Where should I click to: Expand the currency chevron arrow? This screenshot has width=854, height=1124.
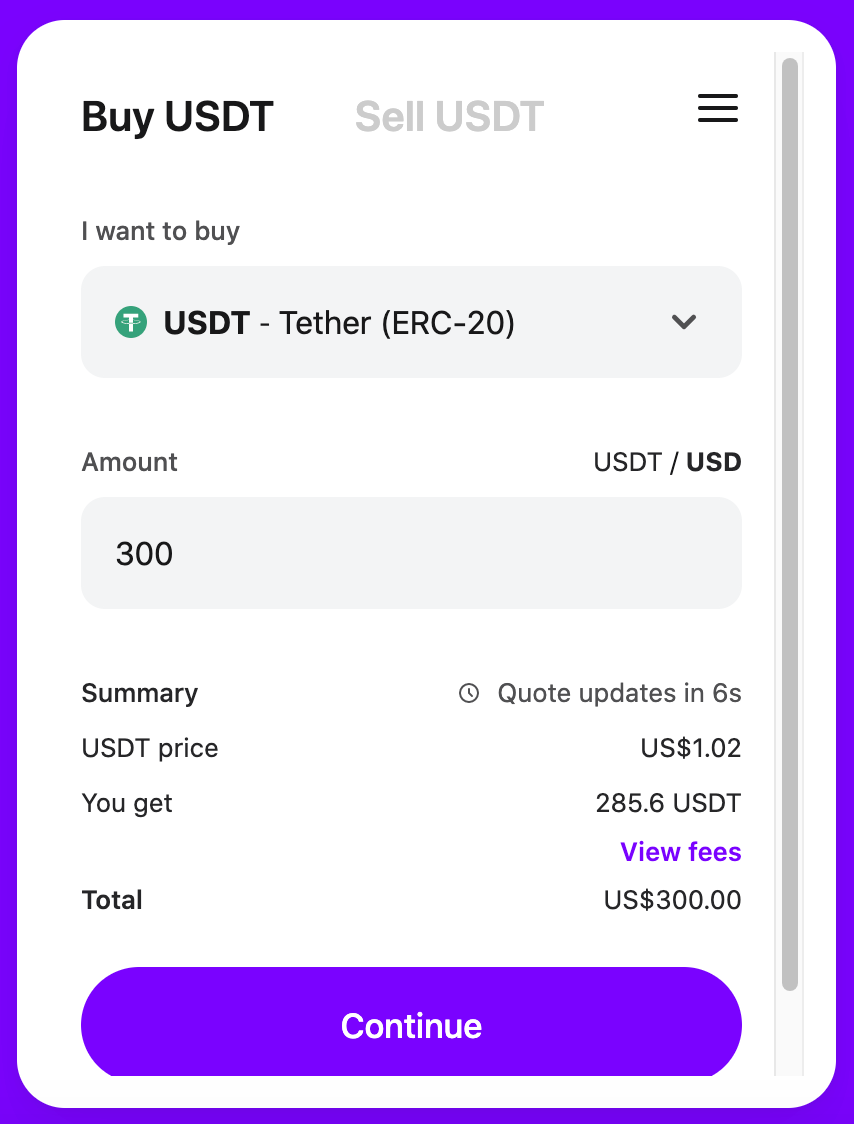683,322
